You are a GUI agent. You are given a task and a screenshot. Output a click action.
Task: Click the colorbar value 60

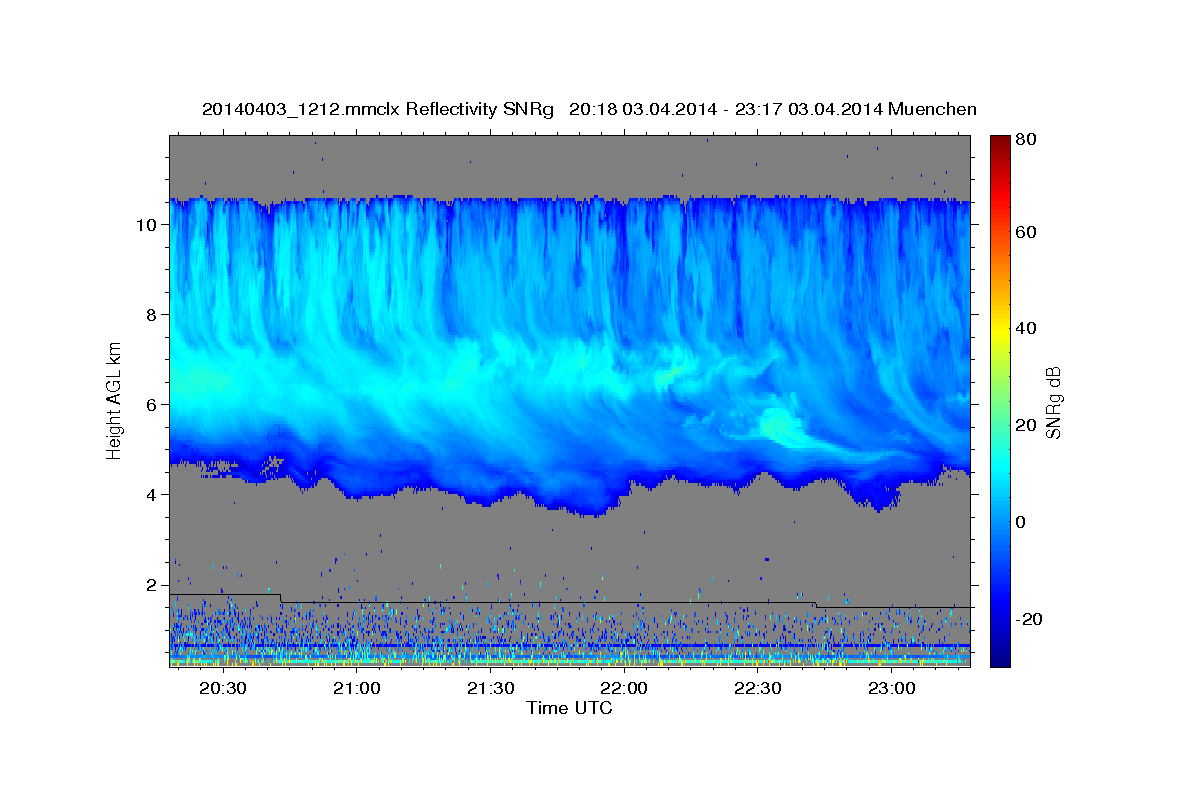pyautogui.click(x=1025, y=232)
